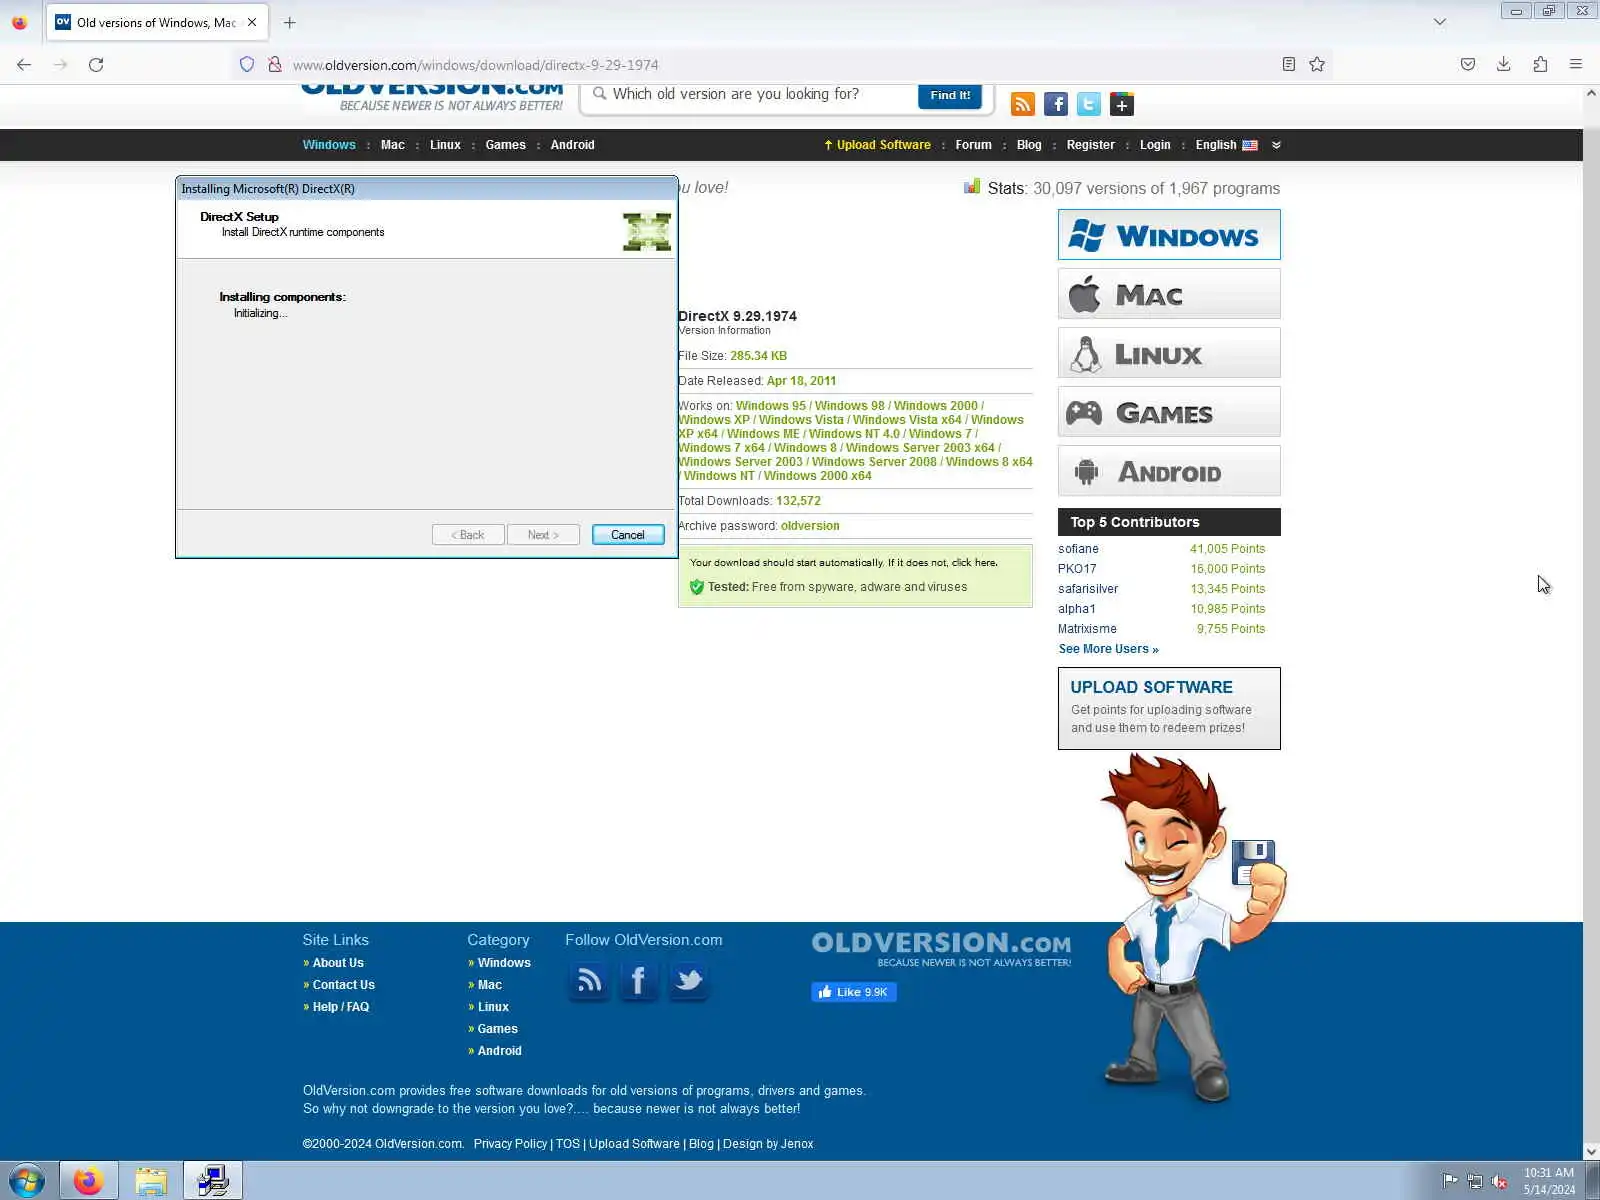Click the footer Facebook icon
Viewport: 1600px width, 1200px height.
pos(638,980)
